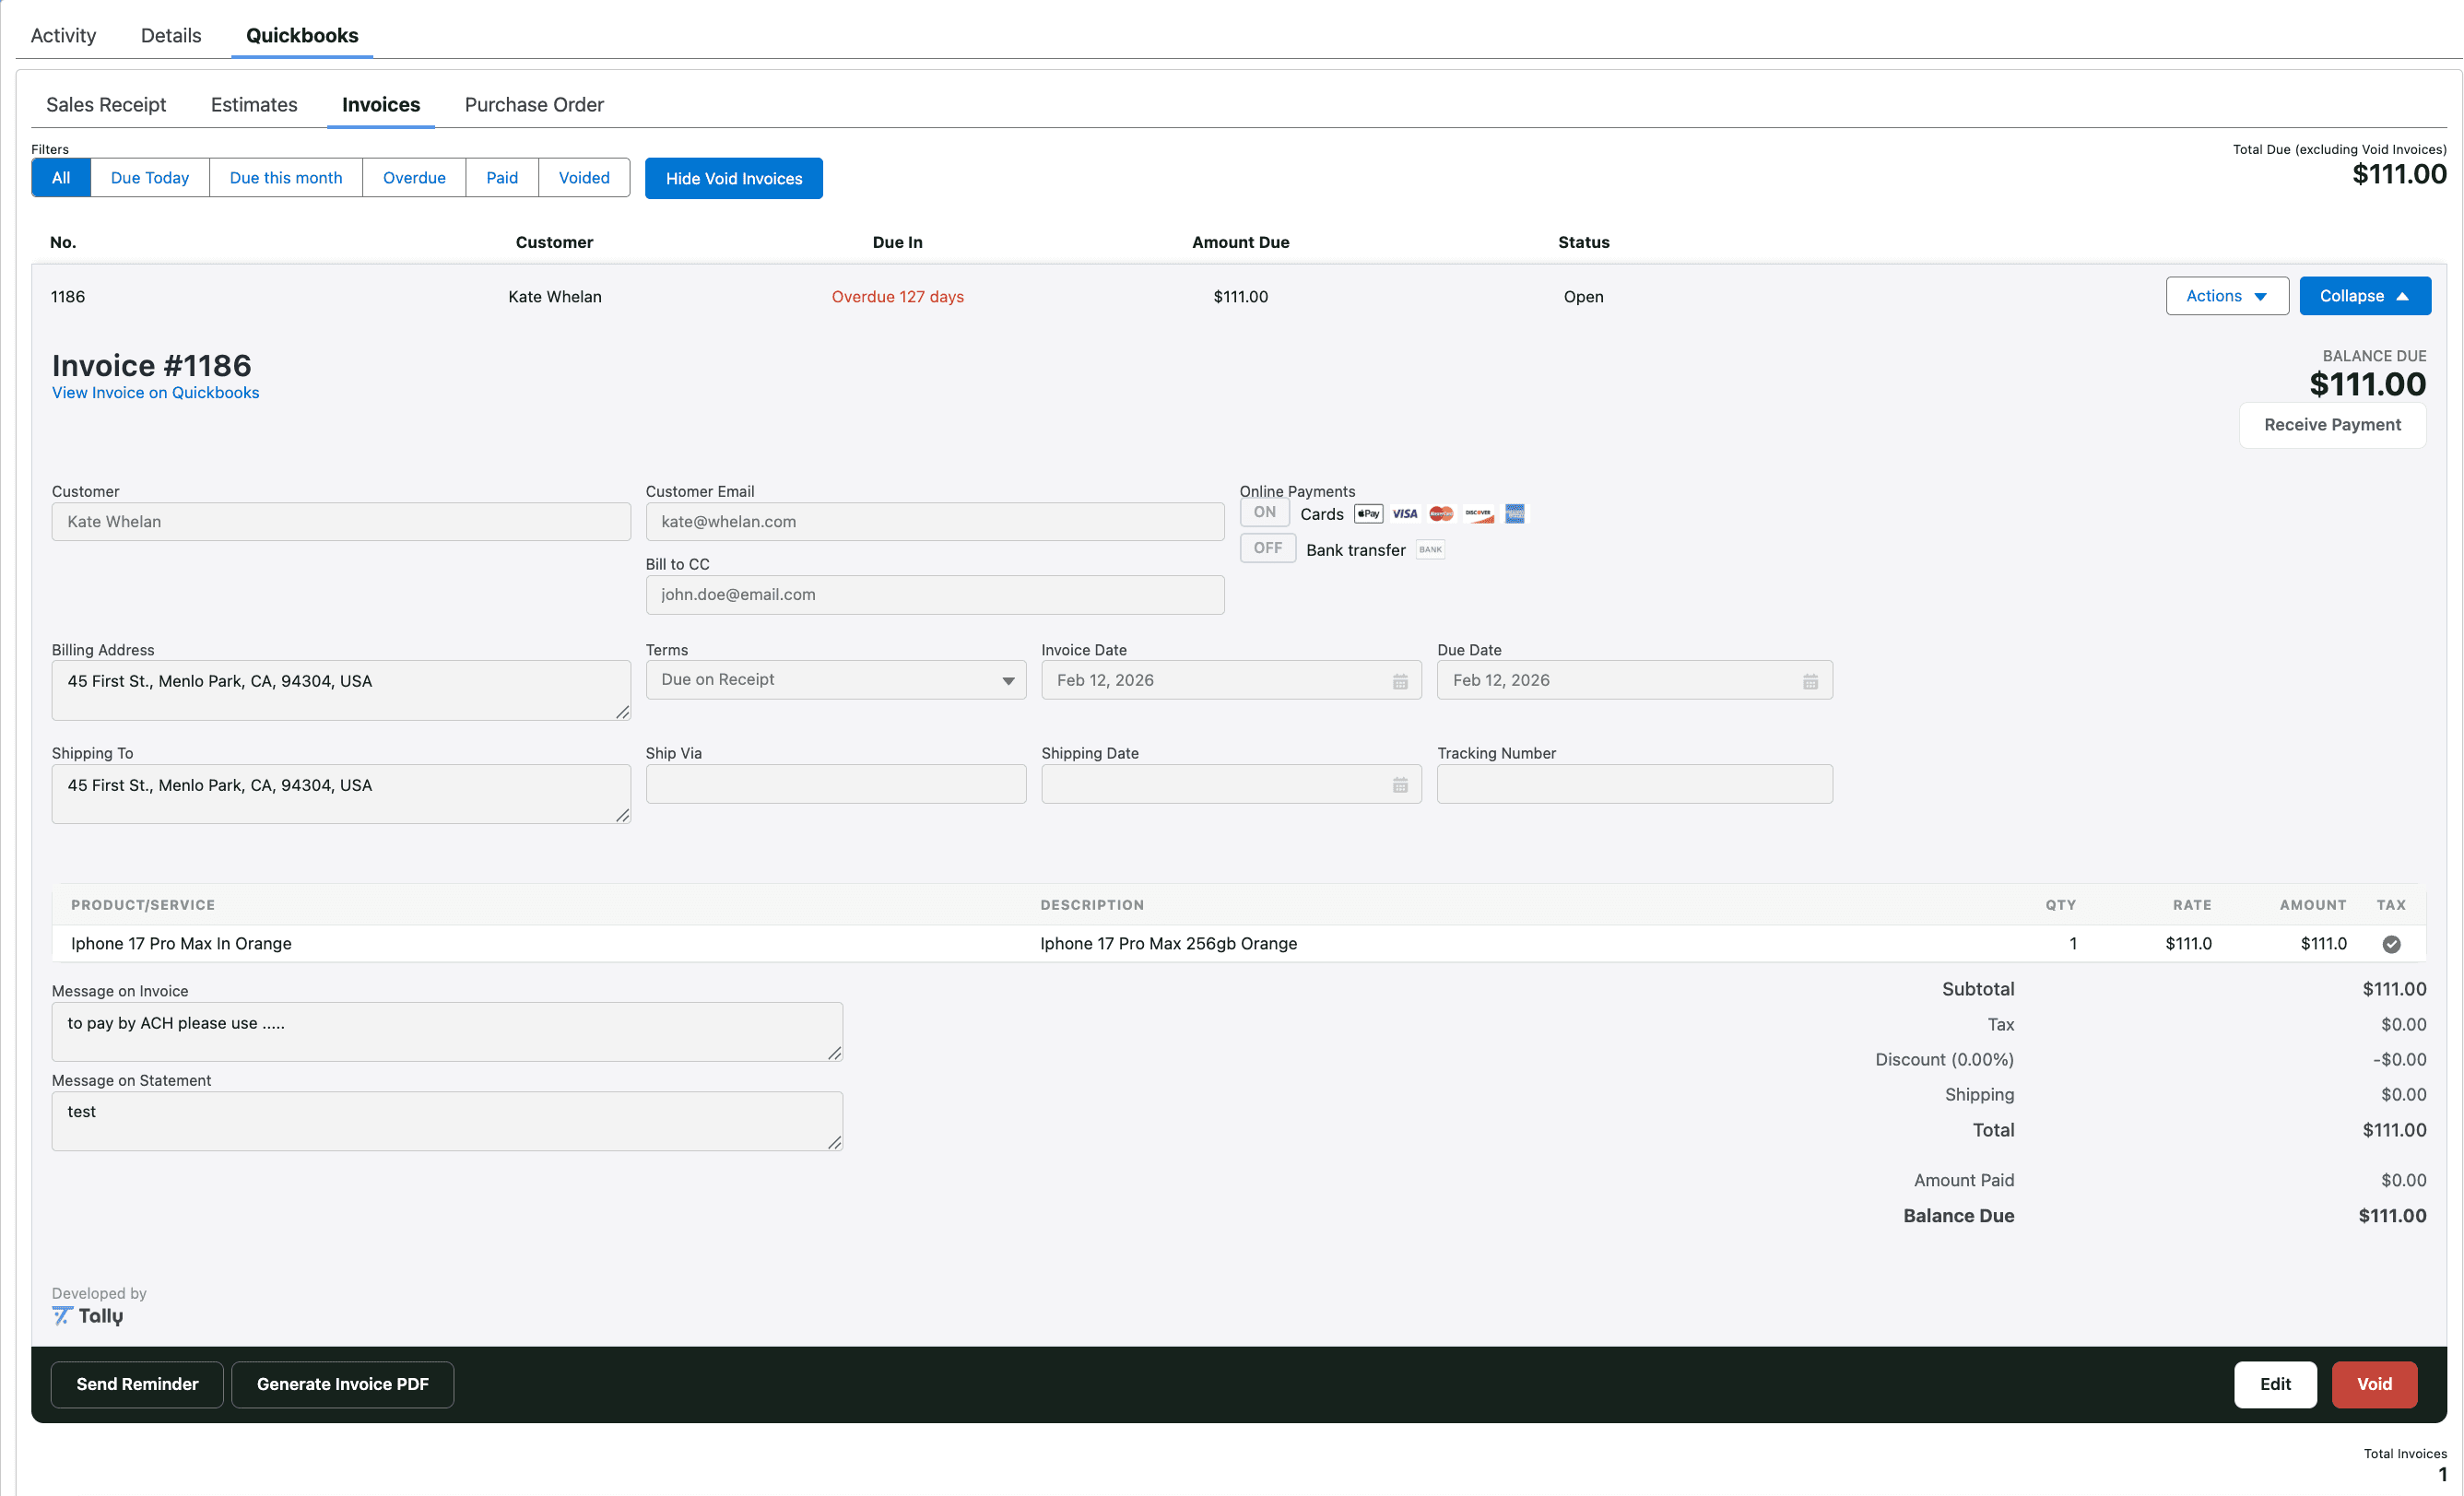Open View Invoice on Quickbooks link
The height and width of the screenshot is (1496, 2464).
[156, 393]
